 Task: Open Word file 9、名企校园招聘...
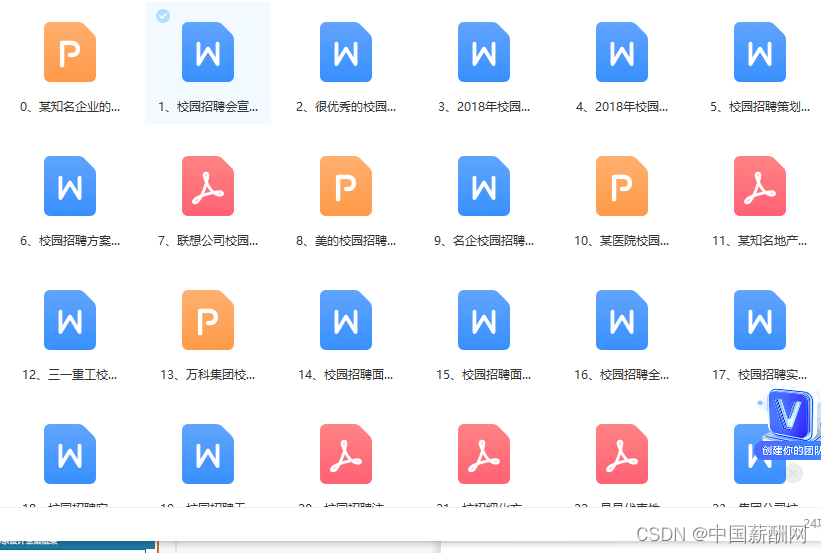[484, 186]
